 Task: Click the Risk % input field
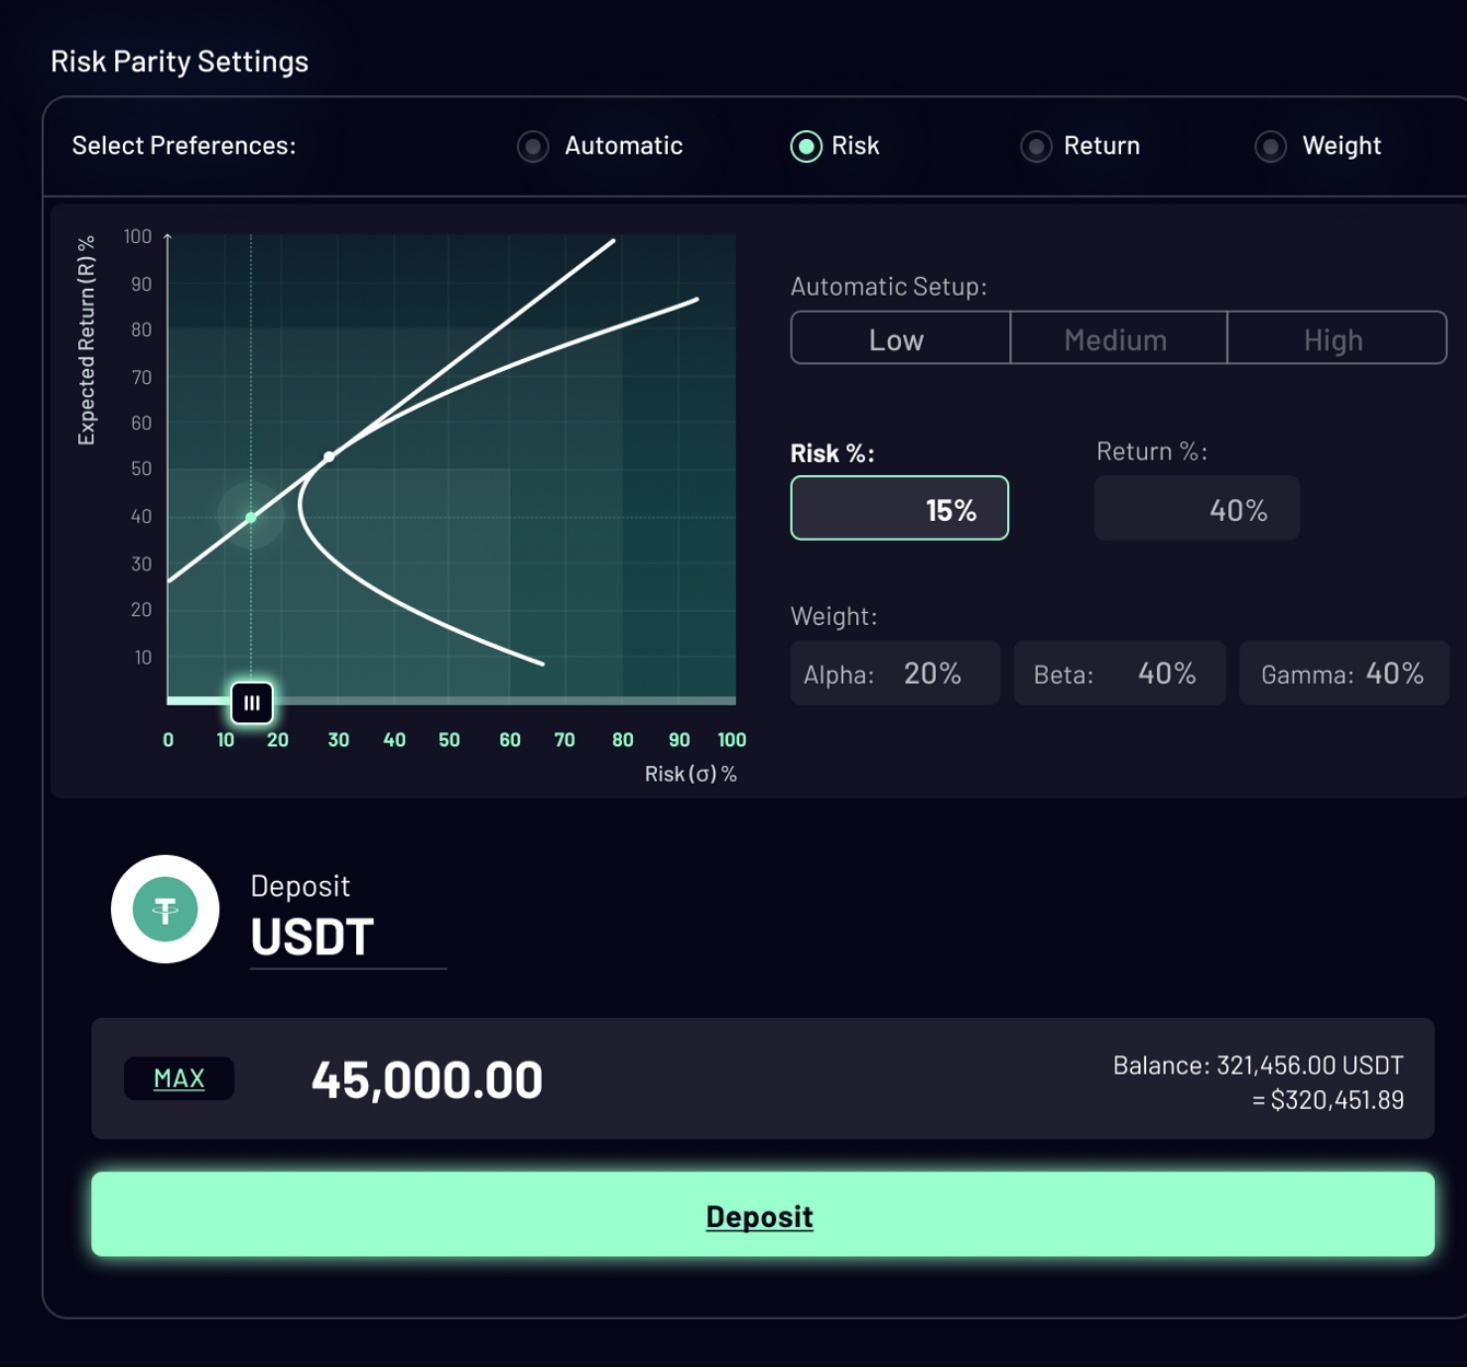click(x=899, y=509)
